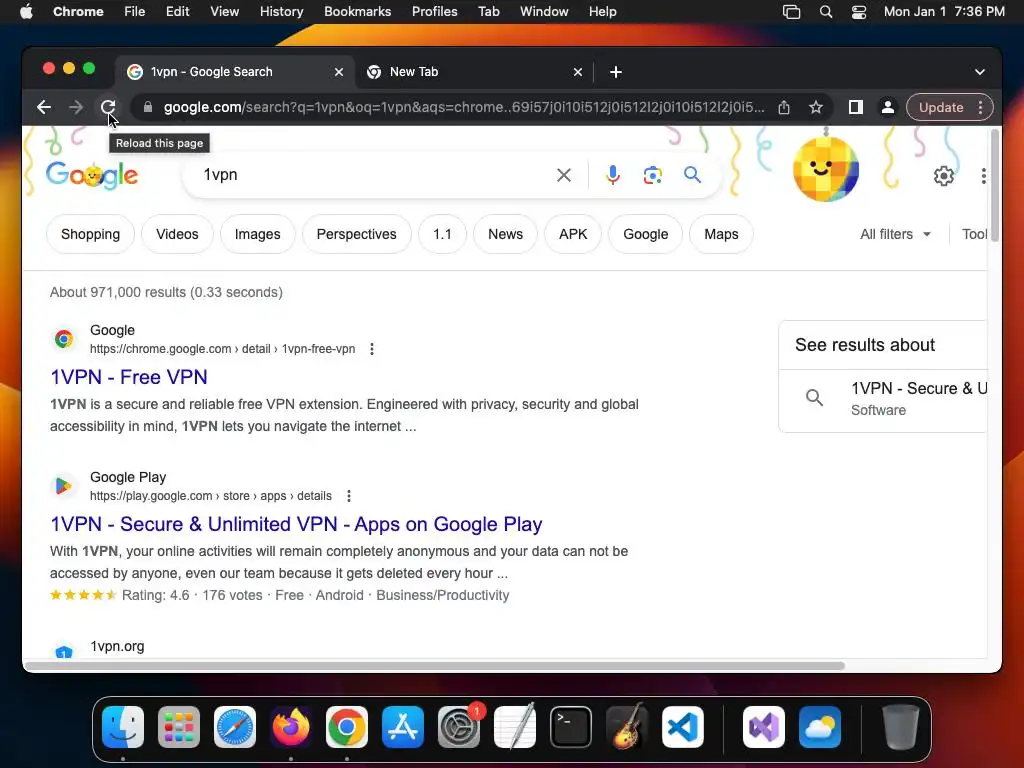Open Finder from the dock
Image resolution: width=1024 pixels, height=768 pixels.
coord(123,727)
